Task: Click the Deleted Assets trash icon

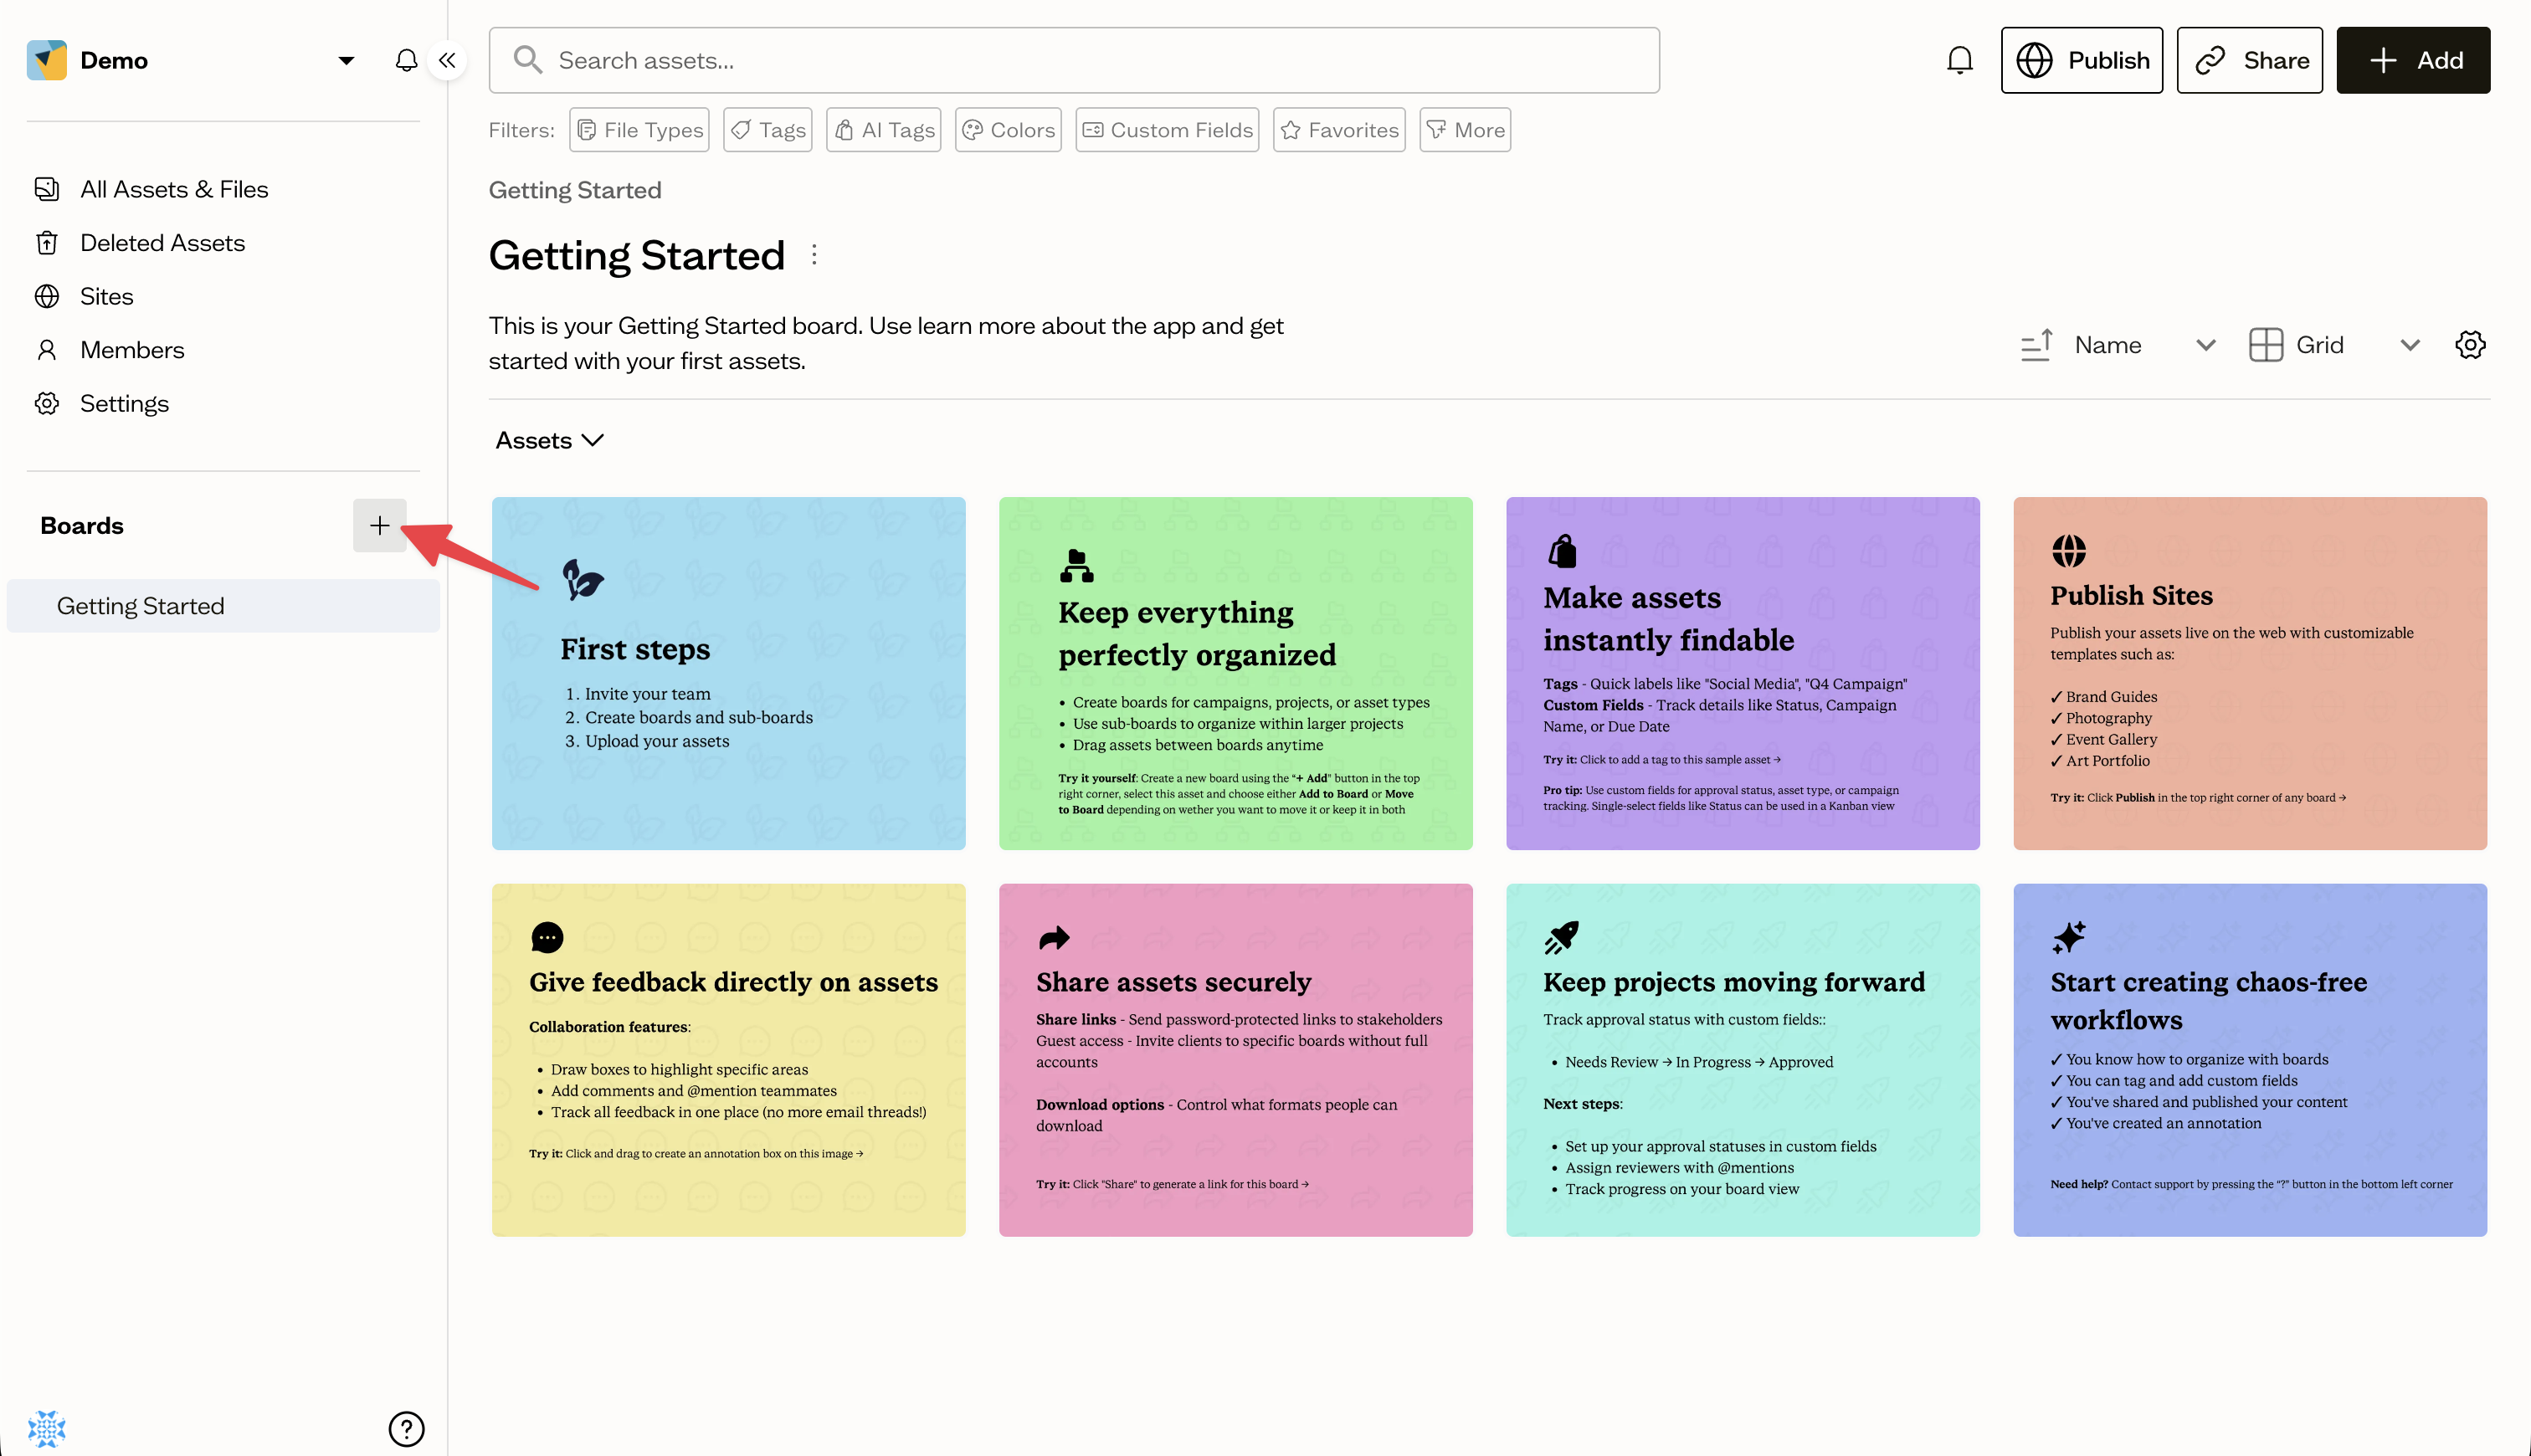Action: [46, 243]
